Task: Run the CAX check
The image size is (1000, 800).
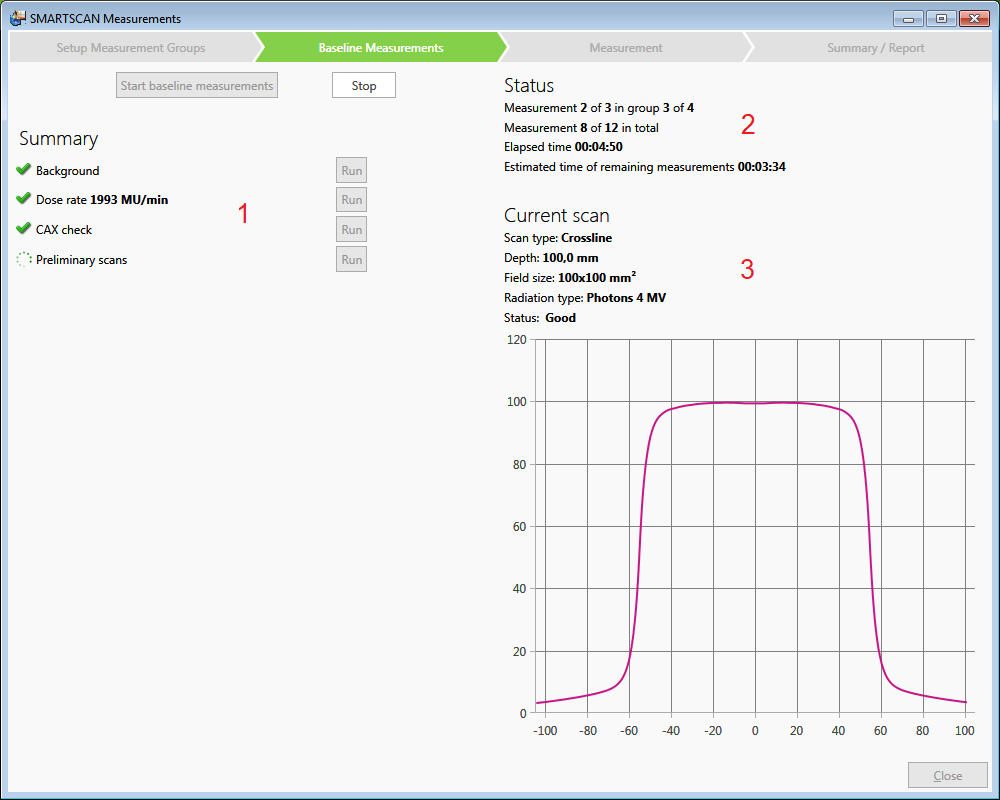Action: coord(351,229)
